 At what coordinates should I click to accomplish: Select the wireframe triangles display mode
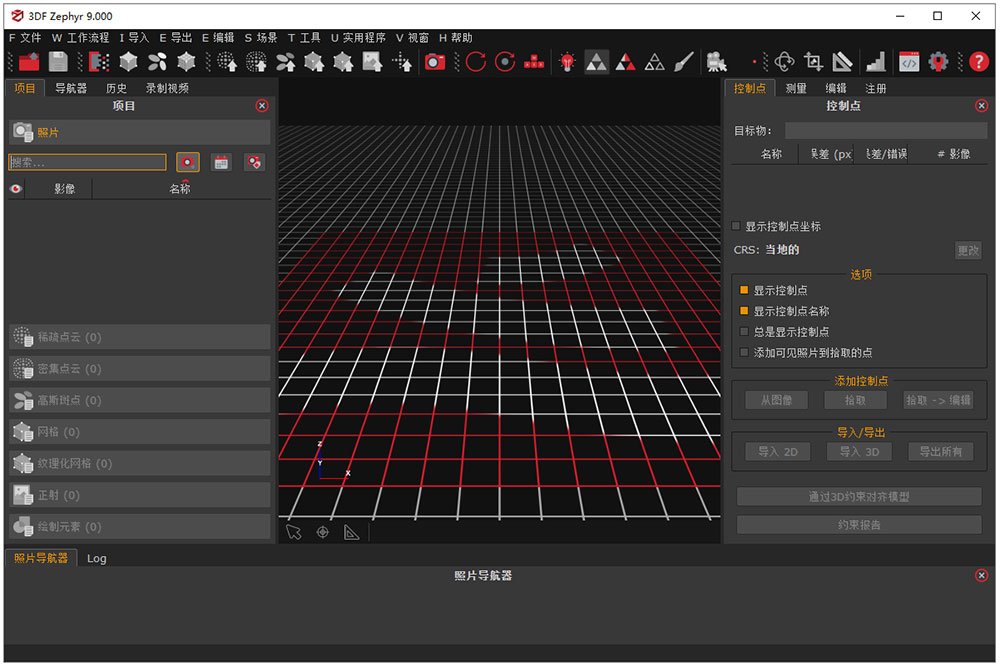654,62
